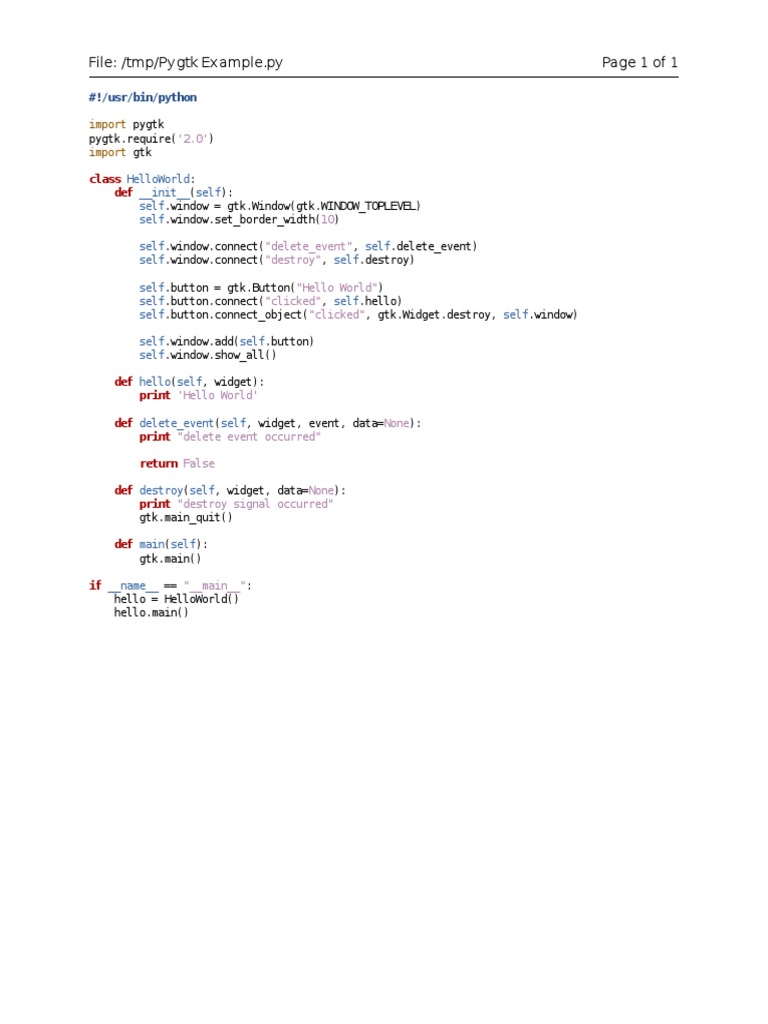Viewport: 768px width, 1024px height.
Task: Click the window.connect("destroy", self.destroy) line
Action: [x=277, y=260]
